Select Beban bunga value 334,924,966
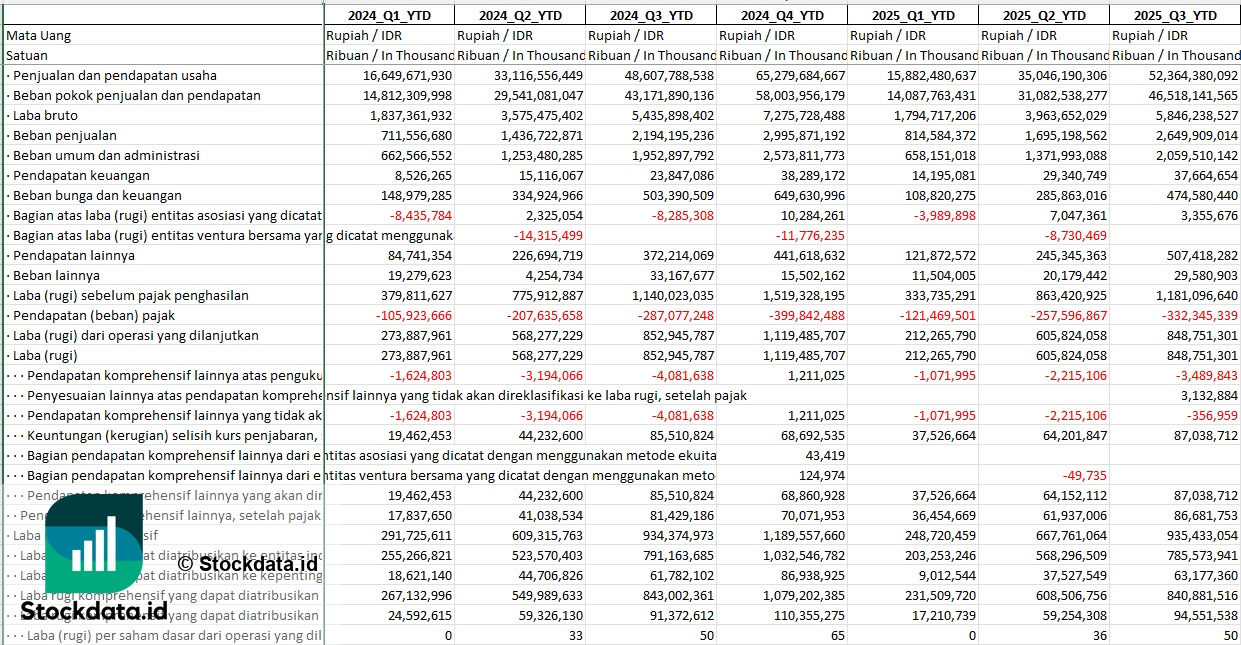The width and height of the screenshot is (1241, 645). pos(547,195)
